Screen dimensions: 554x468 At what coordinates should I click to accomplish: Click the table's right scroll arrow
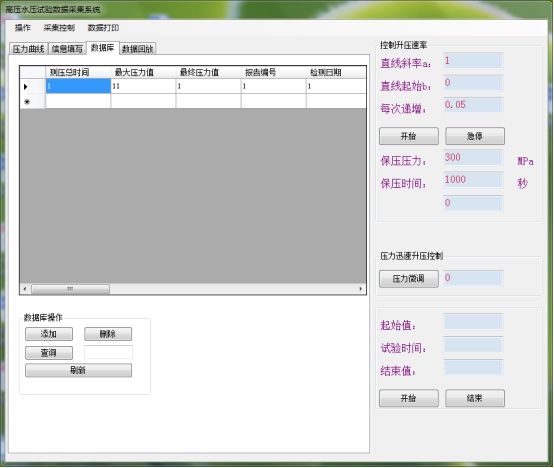[x=361, y=289]
